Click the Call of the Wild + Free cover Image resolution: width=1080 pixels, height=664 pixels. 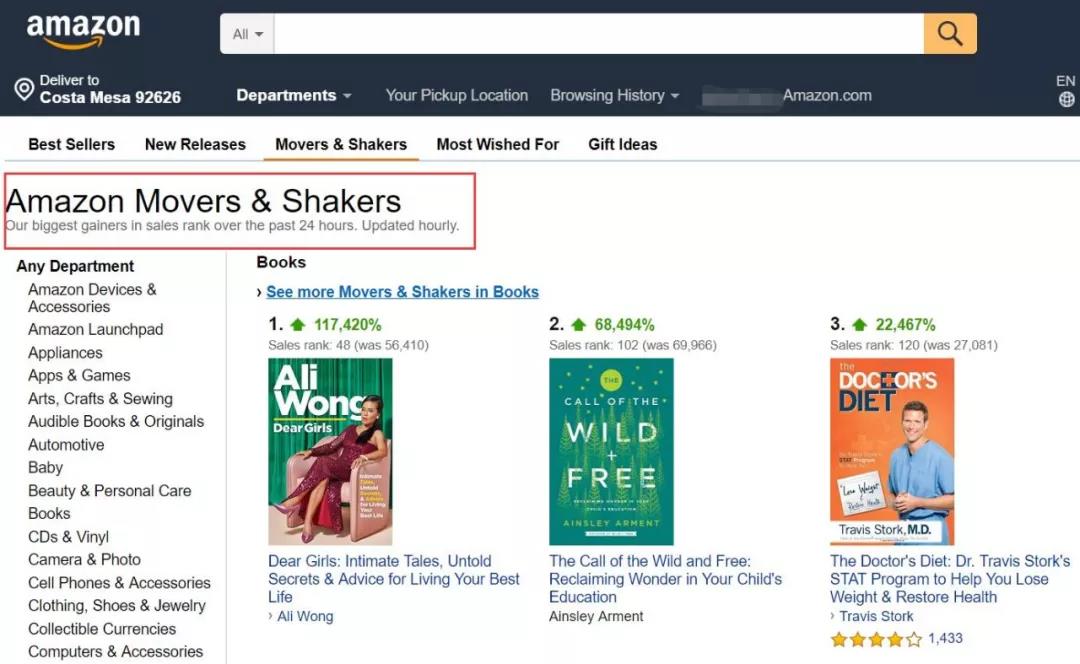[x=611, y=451]
